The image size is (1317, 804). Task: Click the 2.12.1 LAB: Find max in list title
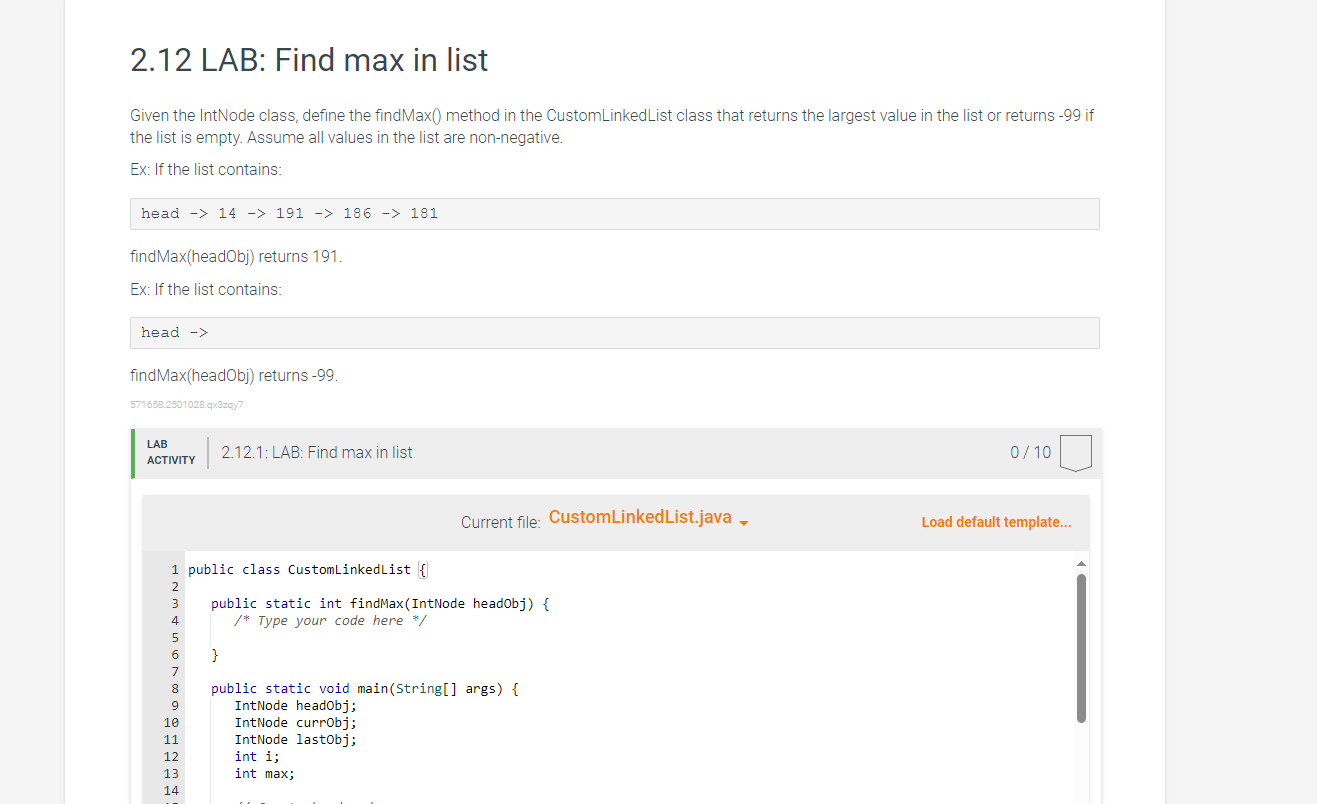click(316, 452)
